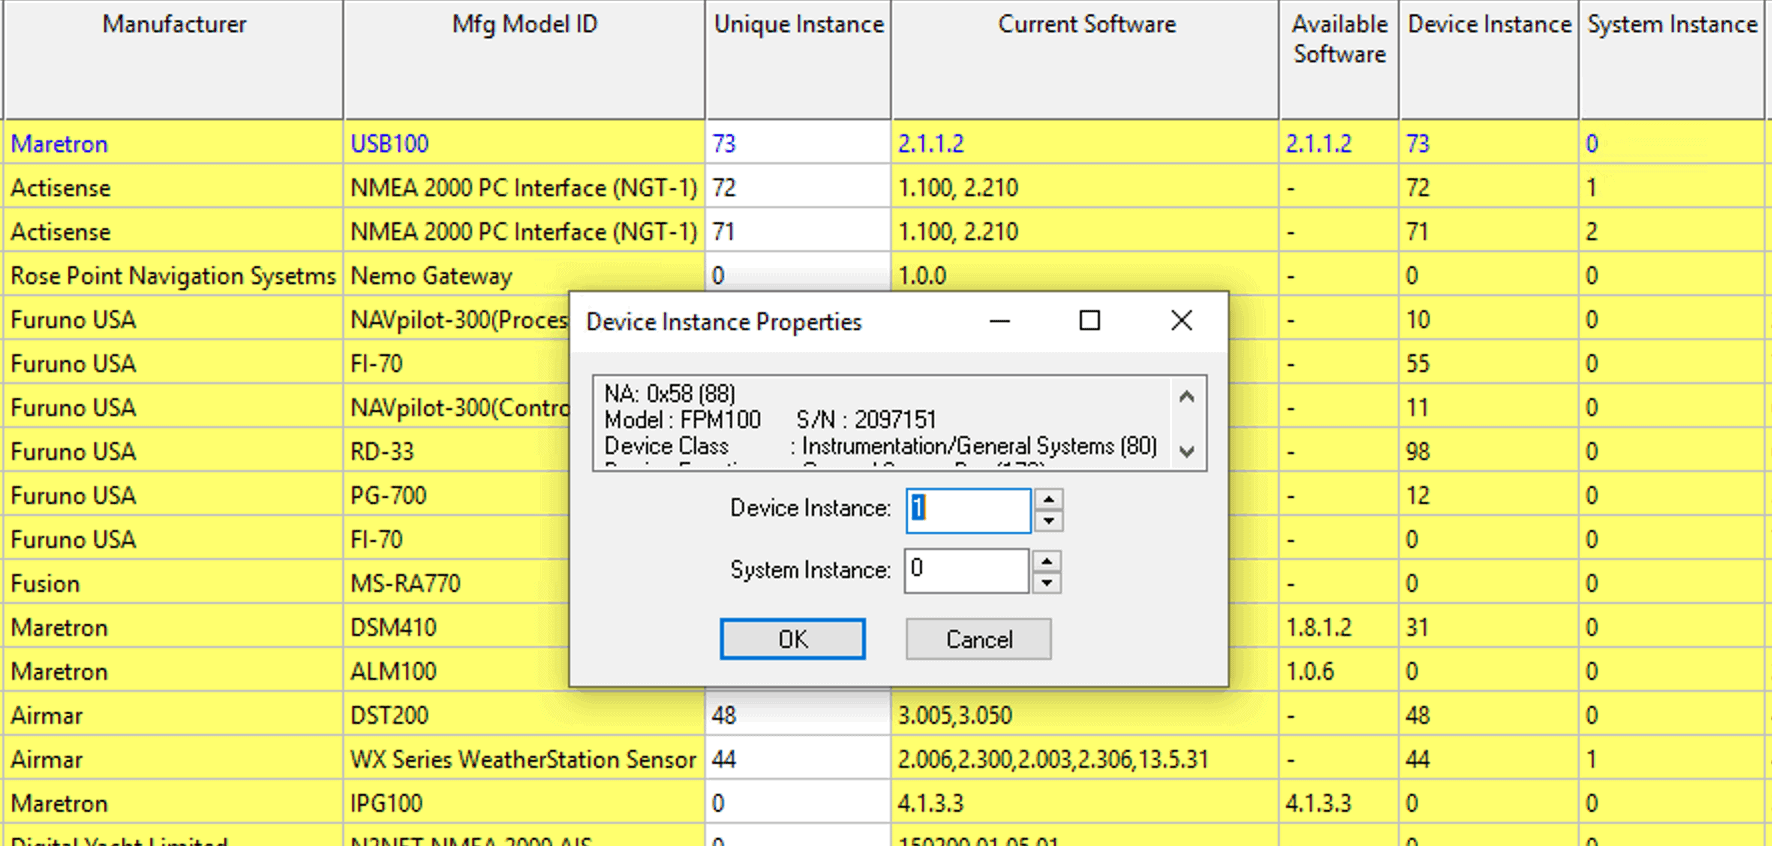1772x846 pixels.
Task: Click WX Series WeatherStation Sensor cell
Action: click(x=524, y=759)
